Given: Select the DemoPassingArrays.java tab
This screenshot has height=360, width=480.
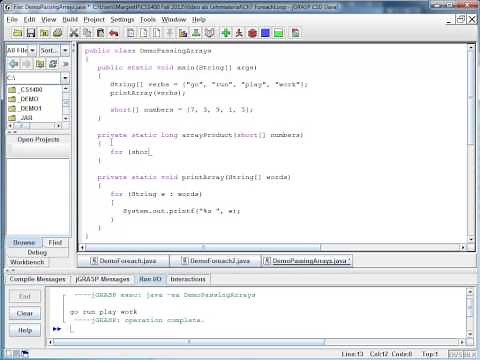Looking at the screenshot, I should [307, 261].
